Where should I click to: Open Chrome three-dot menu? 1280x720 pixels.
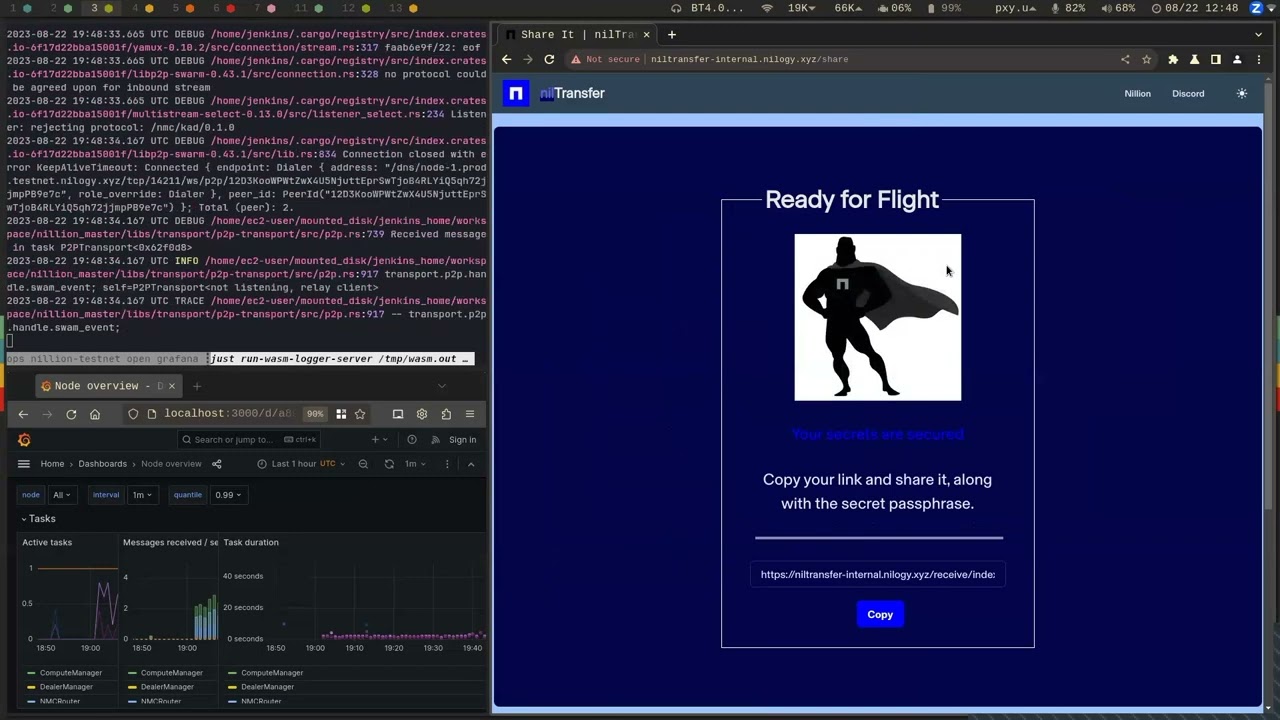pos(1259,59)
